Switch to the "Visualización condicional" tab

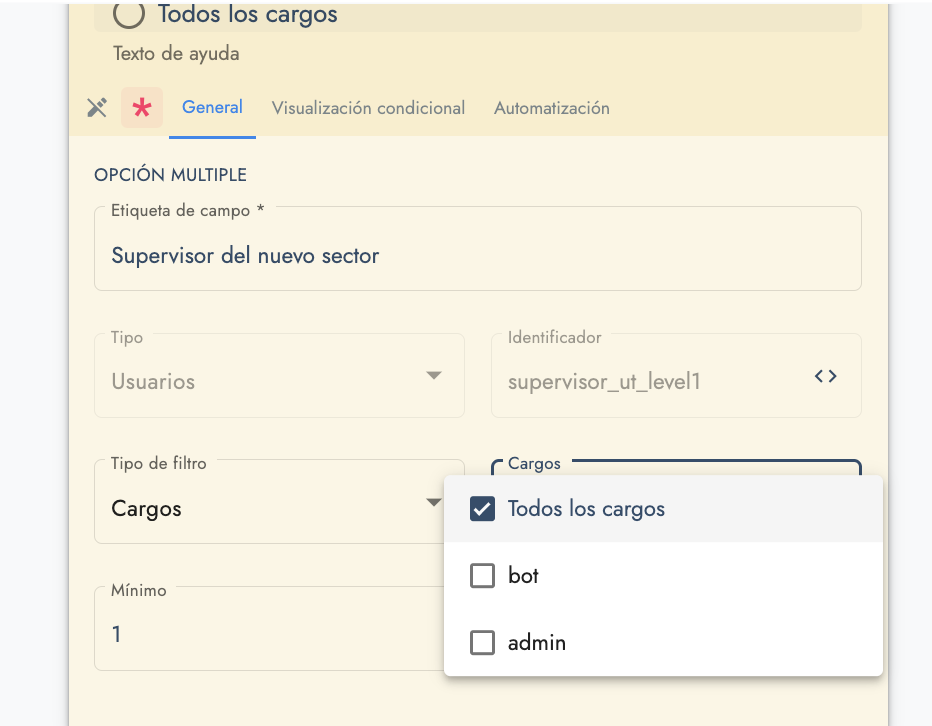(x=368, y=107)
